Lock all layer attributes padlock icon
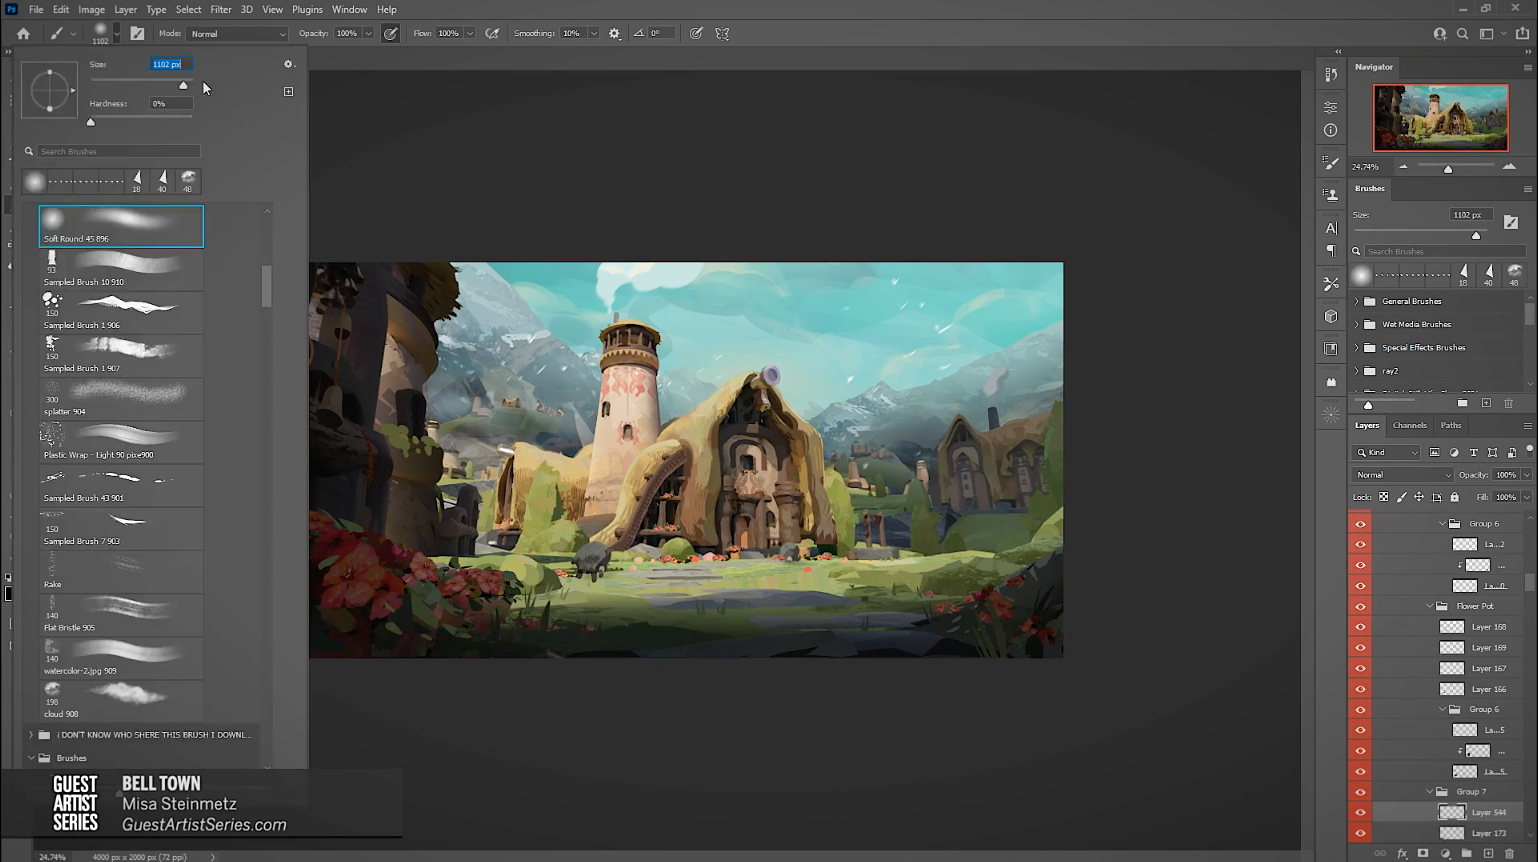The height and width of the screenshot is (862, 1538). click(1455, 497)
